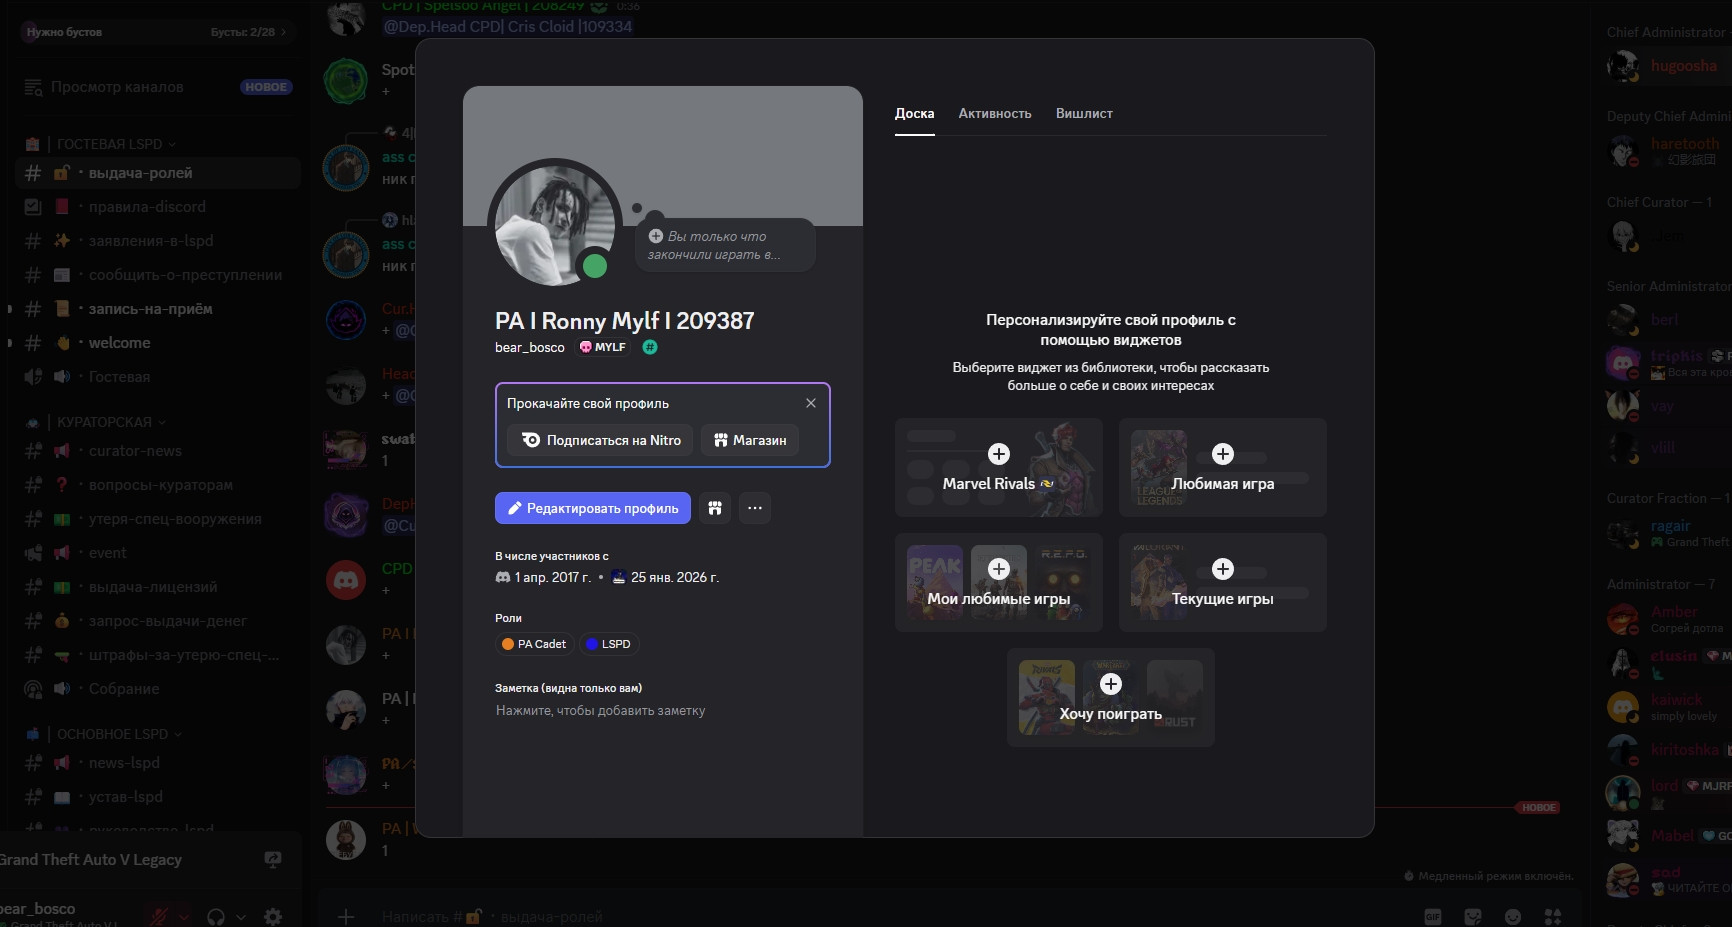Open the apps launcher in message bar
The width and height of the screenshot is (1732, 927).
tap(1553, 916)
